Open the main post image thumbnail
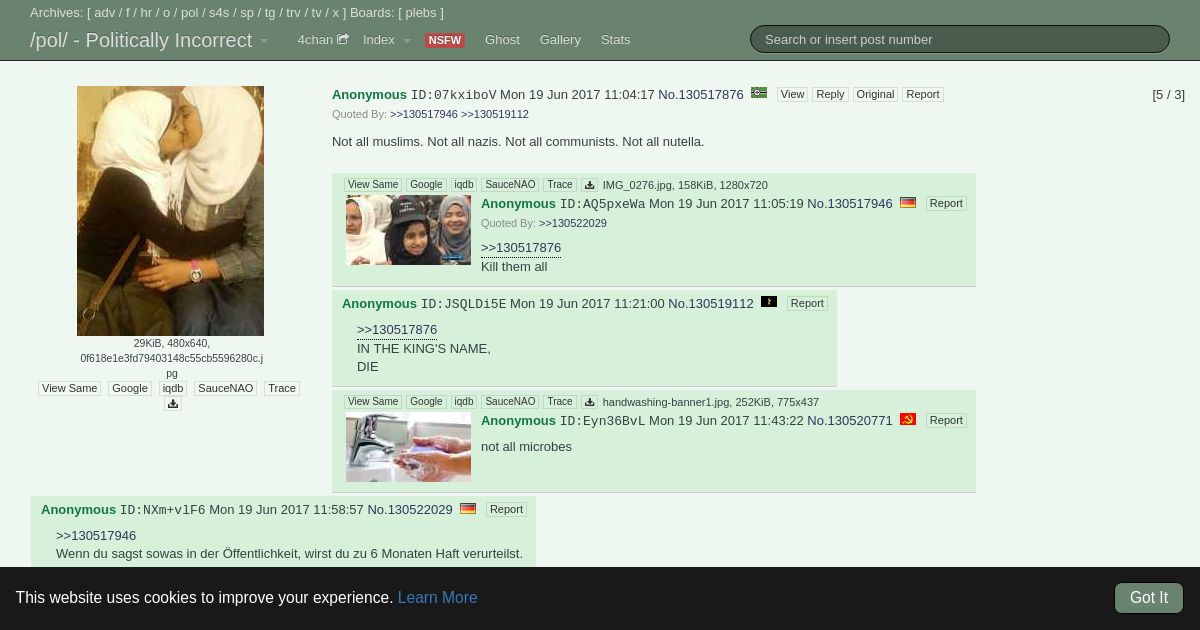 170,211
